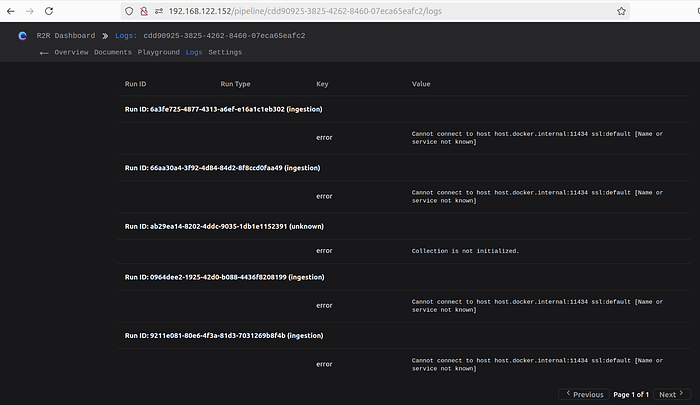700x405 pixels.
Task: Switch to the Documents tab
Action: click(112, 52)
